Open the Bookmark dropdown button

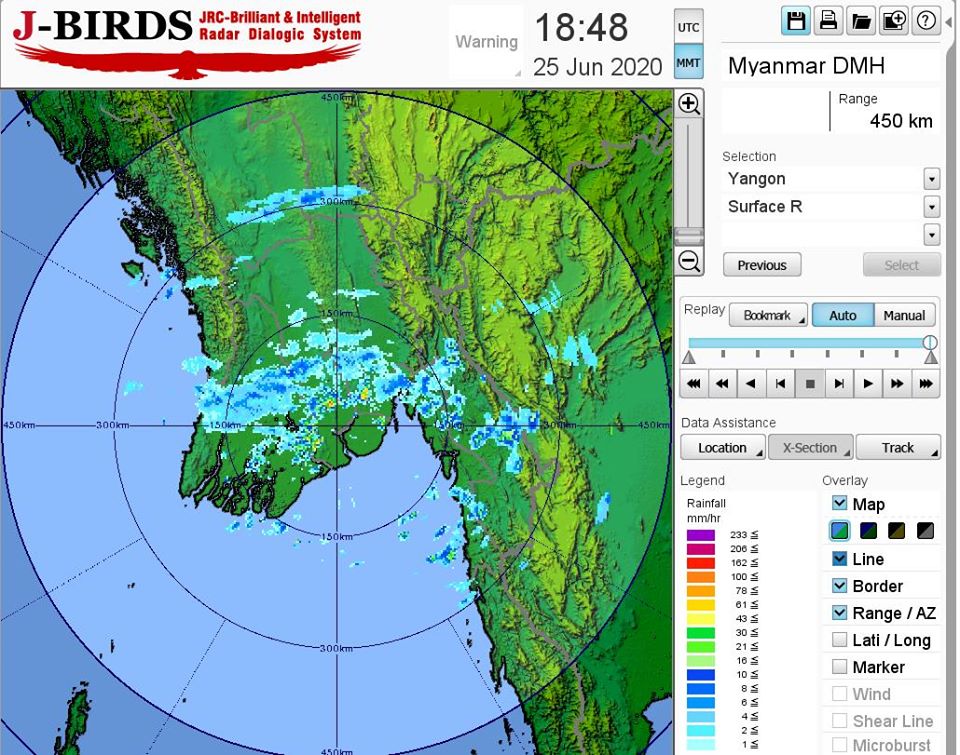tap(767, 315)
